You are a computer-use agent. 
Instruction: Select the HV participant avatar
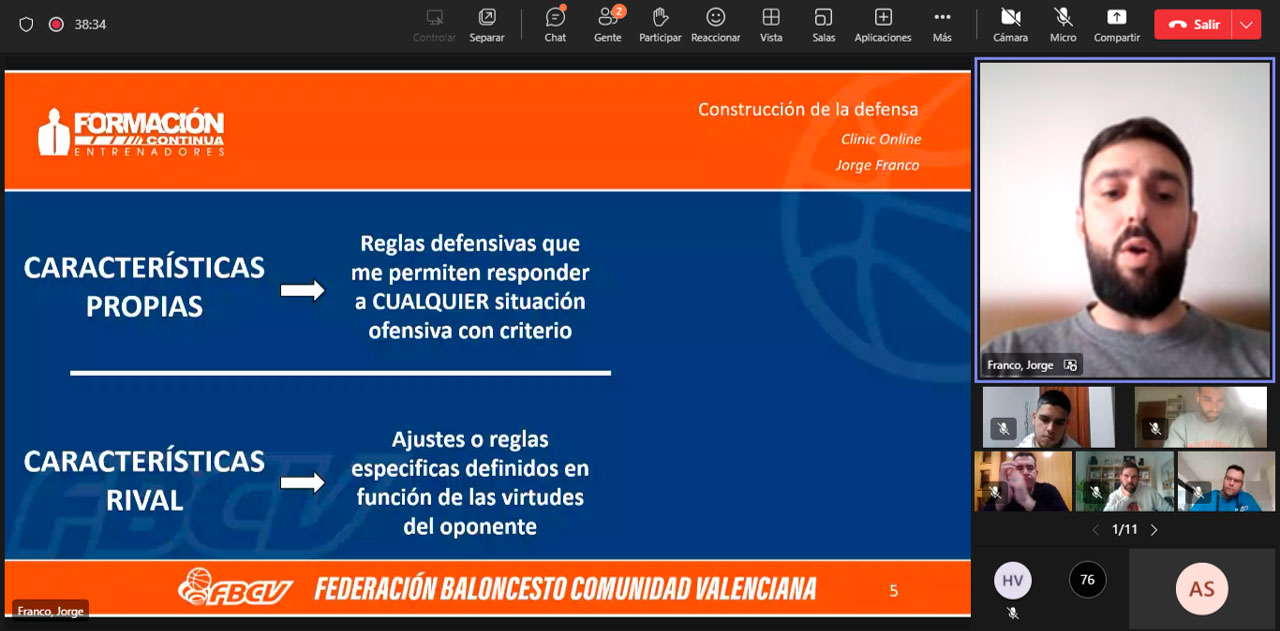click(x=1012, y=580)
